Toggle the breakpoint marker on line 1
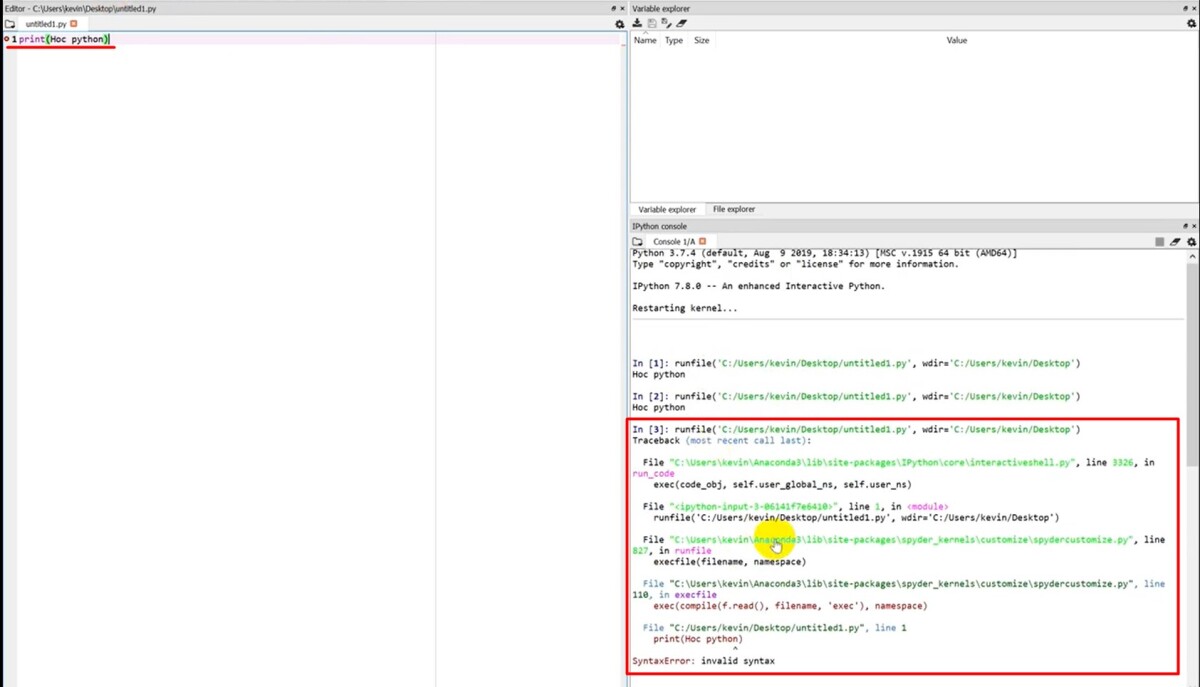The image size is (1200, 687). (5, 39)
